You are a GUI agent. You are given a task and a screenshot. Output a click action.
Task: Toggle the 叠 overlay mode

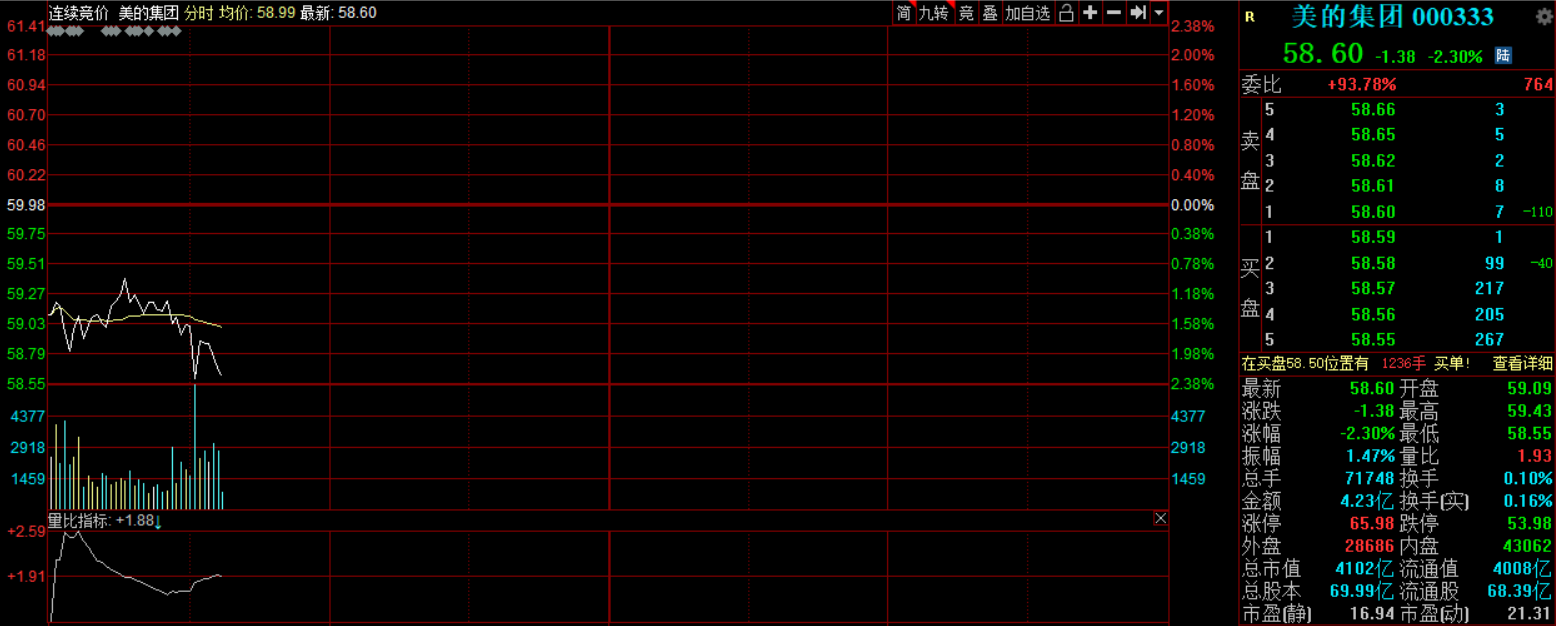tap(989, 13)
